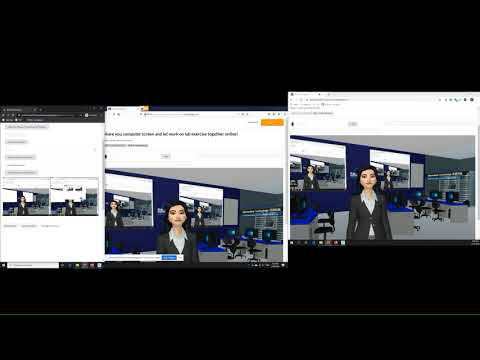Viewport: 480px width, 360px height.
Task: Click the microphone icon in the right window
Action: click(293, 124)
